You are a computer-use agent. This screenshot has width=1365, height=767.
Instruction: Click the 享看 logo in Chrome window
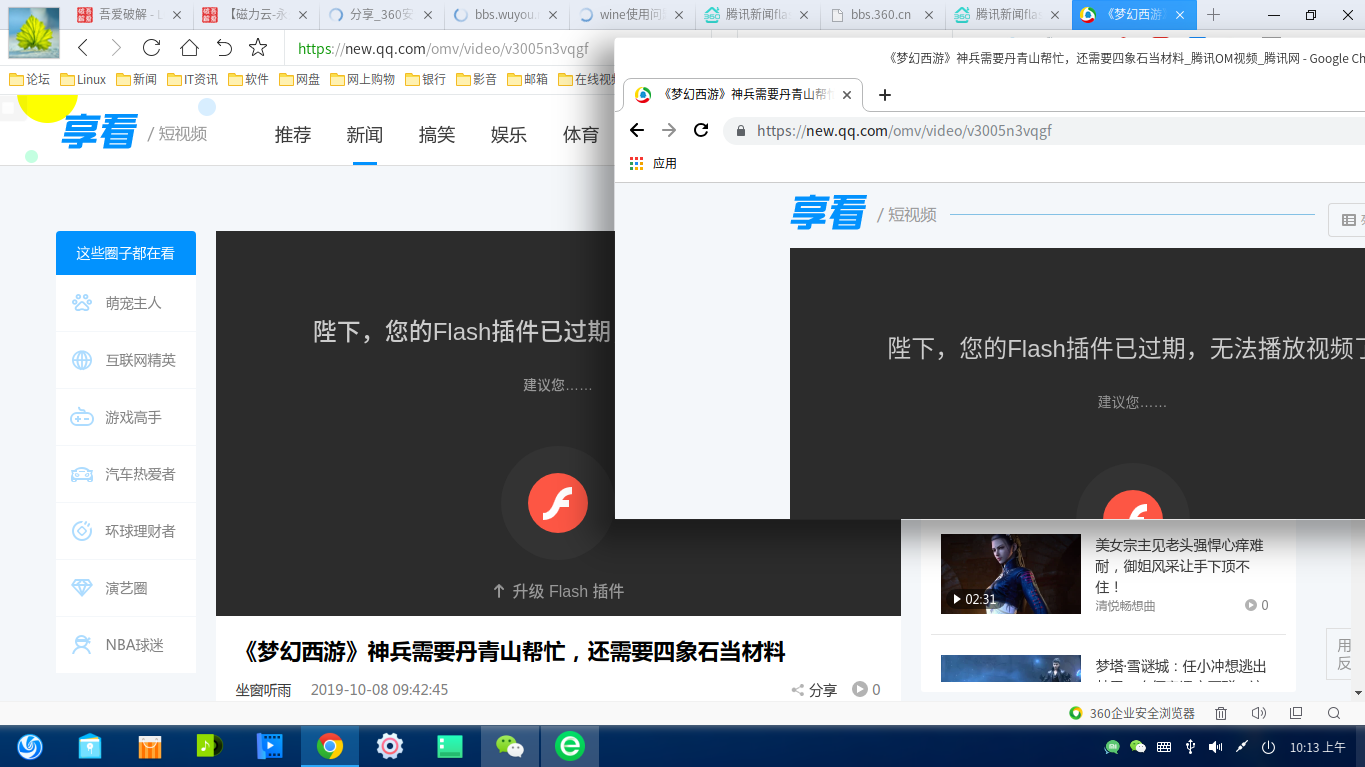pos(827,212)
